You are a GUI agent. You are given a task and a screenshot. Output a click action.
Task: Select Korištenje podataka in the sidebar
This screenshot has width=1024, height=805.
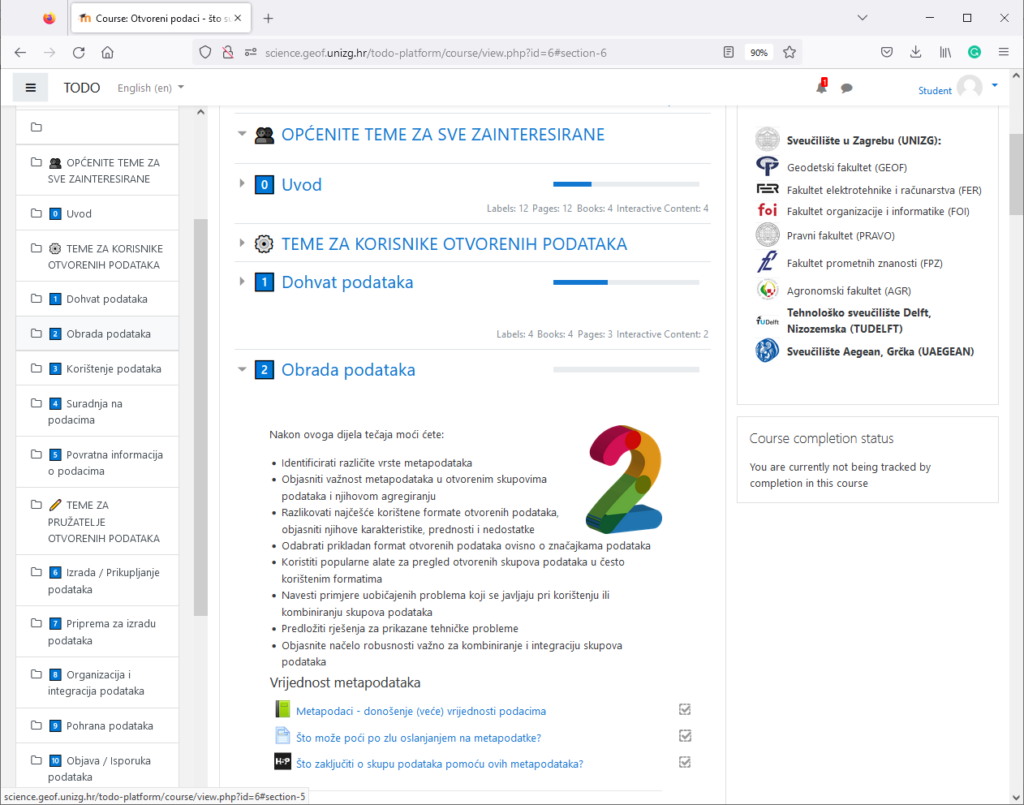point(108,369)
